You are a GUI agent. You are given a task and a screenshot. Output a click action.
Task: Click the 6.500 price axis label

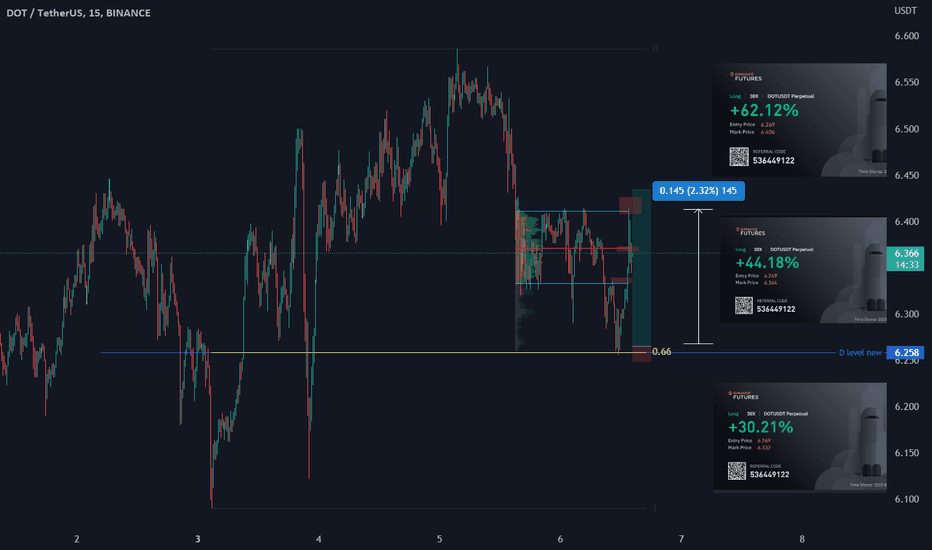point(906,129)
